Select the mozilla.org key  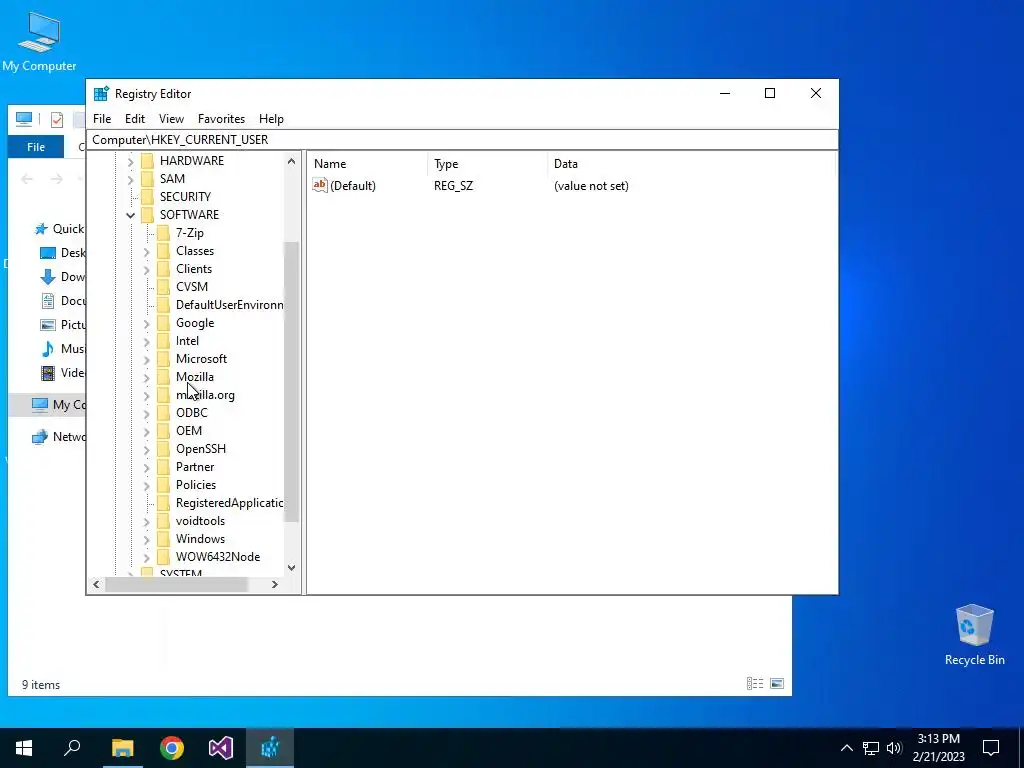point(205,394)
